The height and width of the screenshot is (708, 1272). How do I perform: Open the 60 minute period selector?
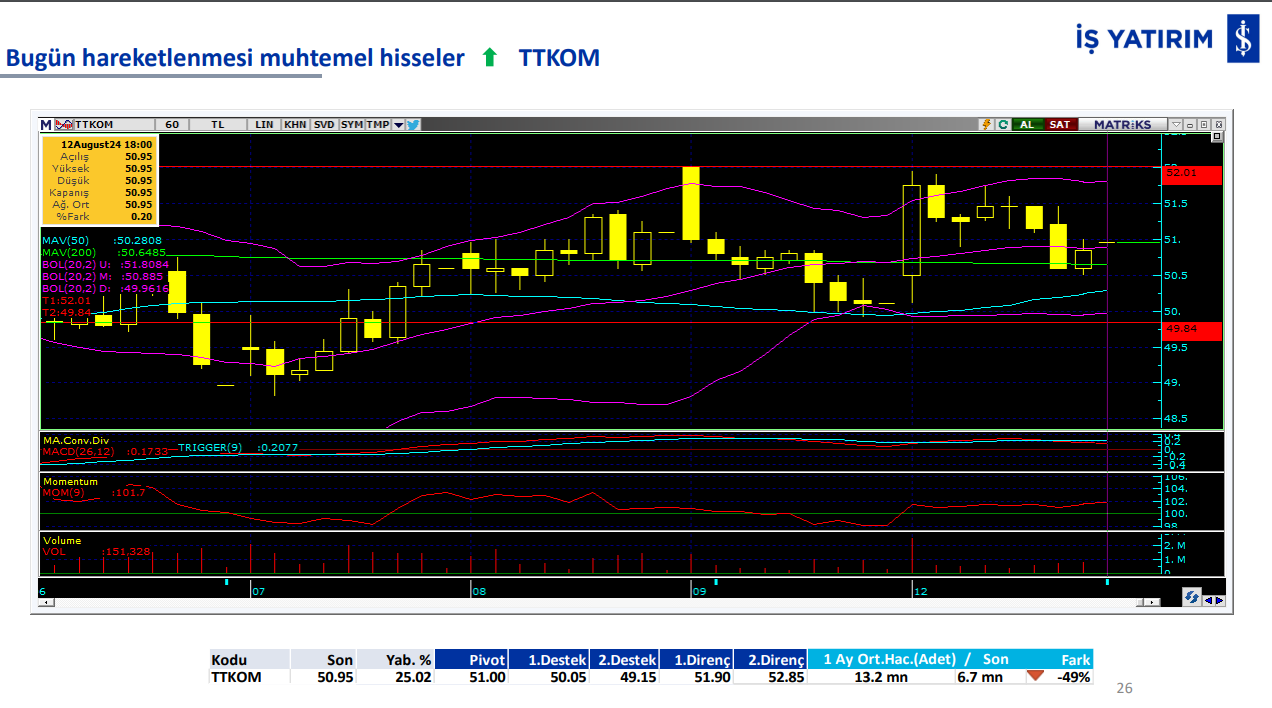click(x=172, y=125)
